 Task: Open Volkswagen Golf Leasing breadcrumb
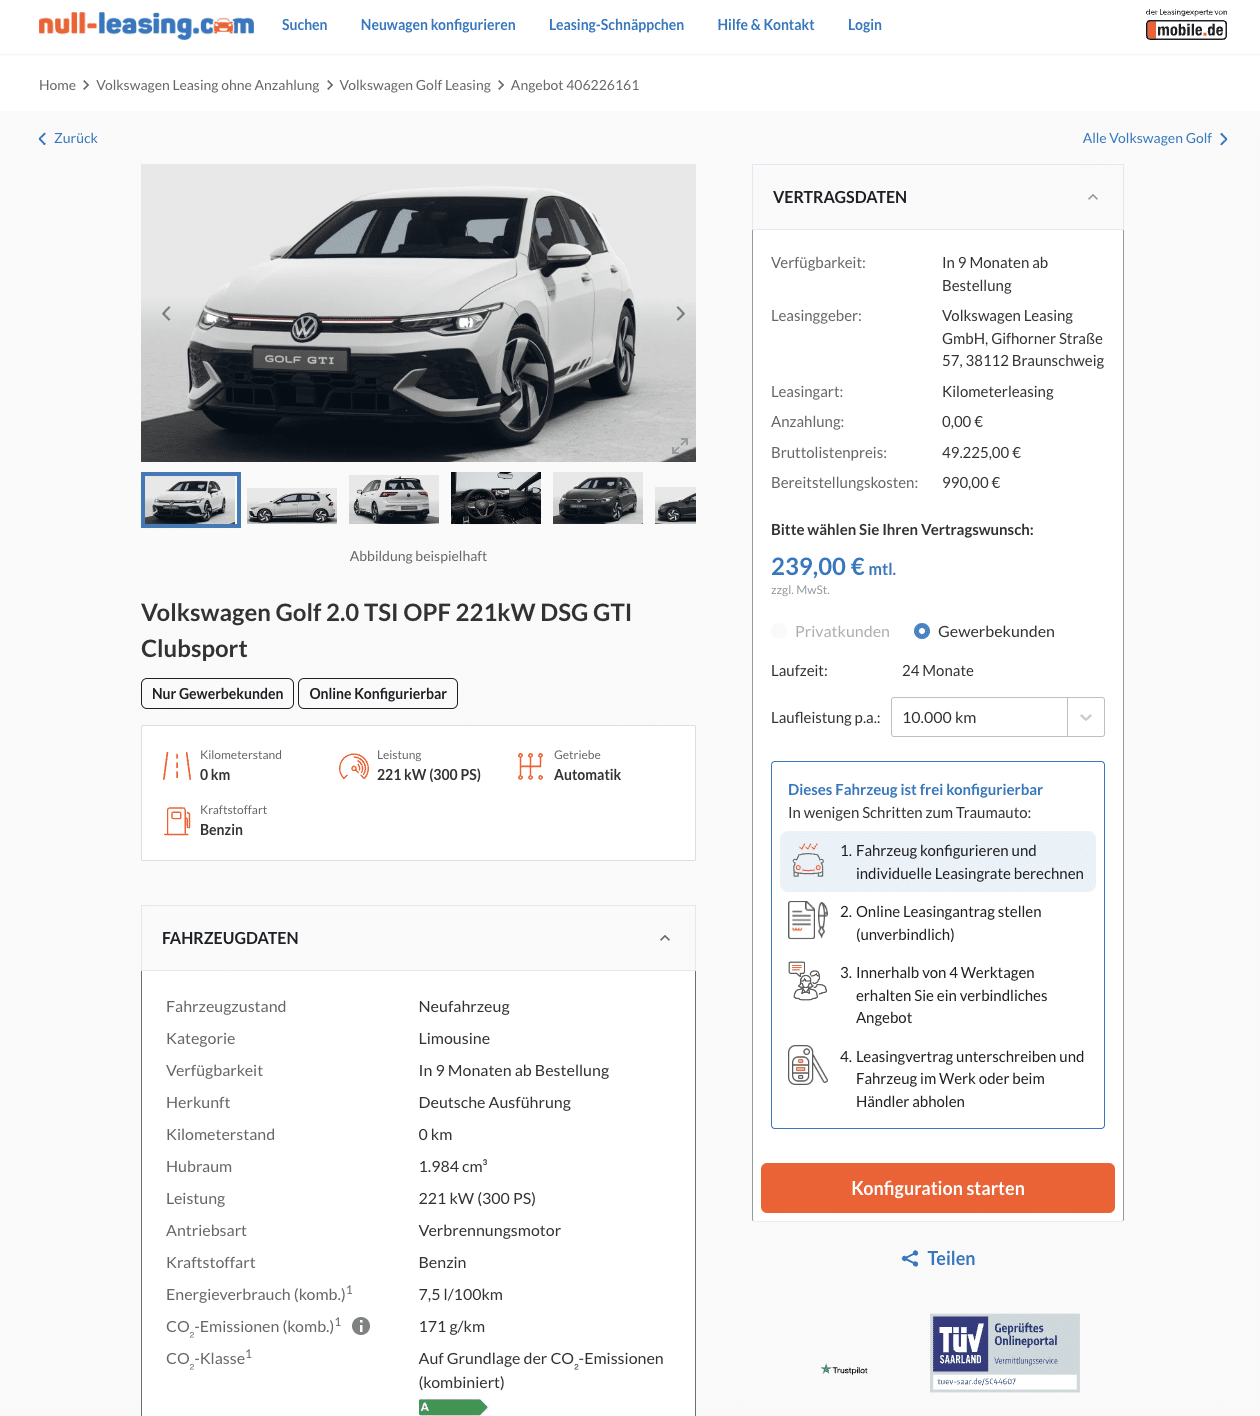415,85
